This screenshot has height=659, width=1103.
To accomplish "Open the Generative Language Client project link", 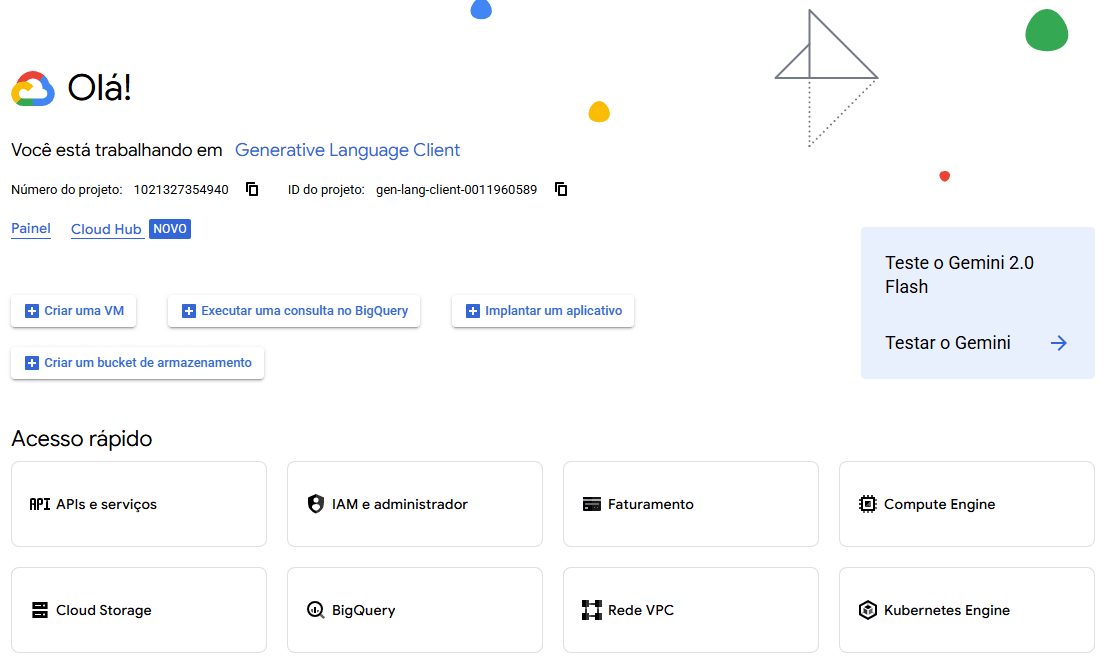I will pyautogui.click(x=348, y=150).
